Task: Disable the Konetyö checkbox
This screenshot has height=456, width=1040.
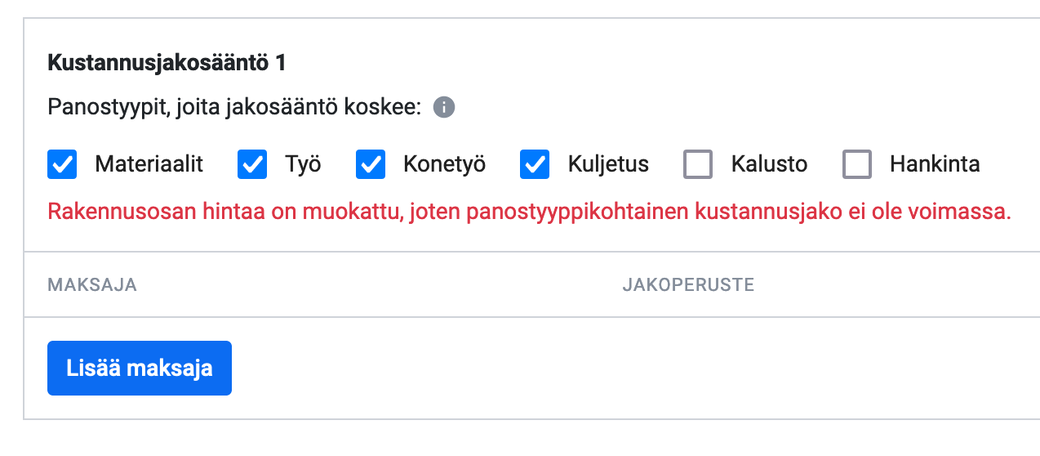Action: [x=371, y=164]
